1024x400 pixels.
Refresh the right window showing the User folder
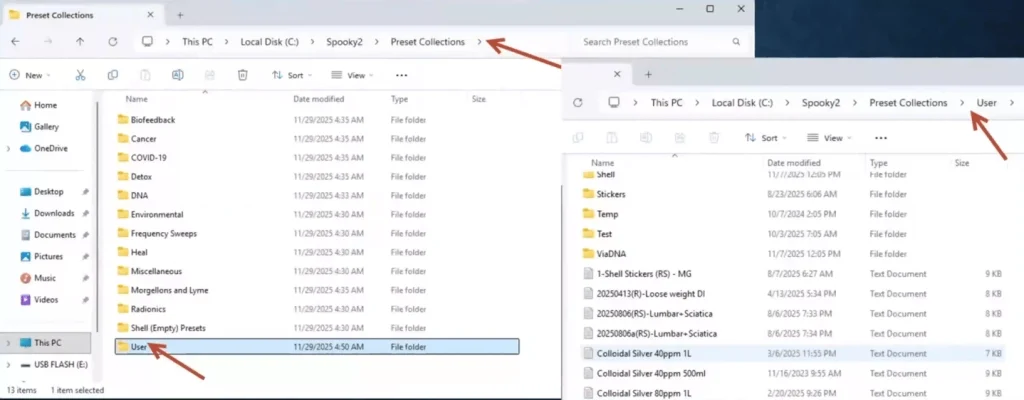[578, 103]
